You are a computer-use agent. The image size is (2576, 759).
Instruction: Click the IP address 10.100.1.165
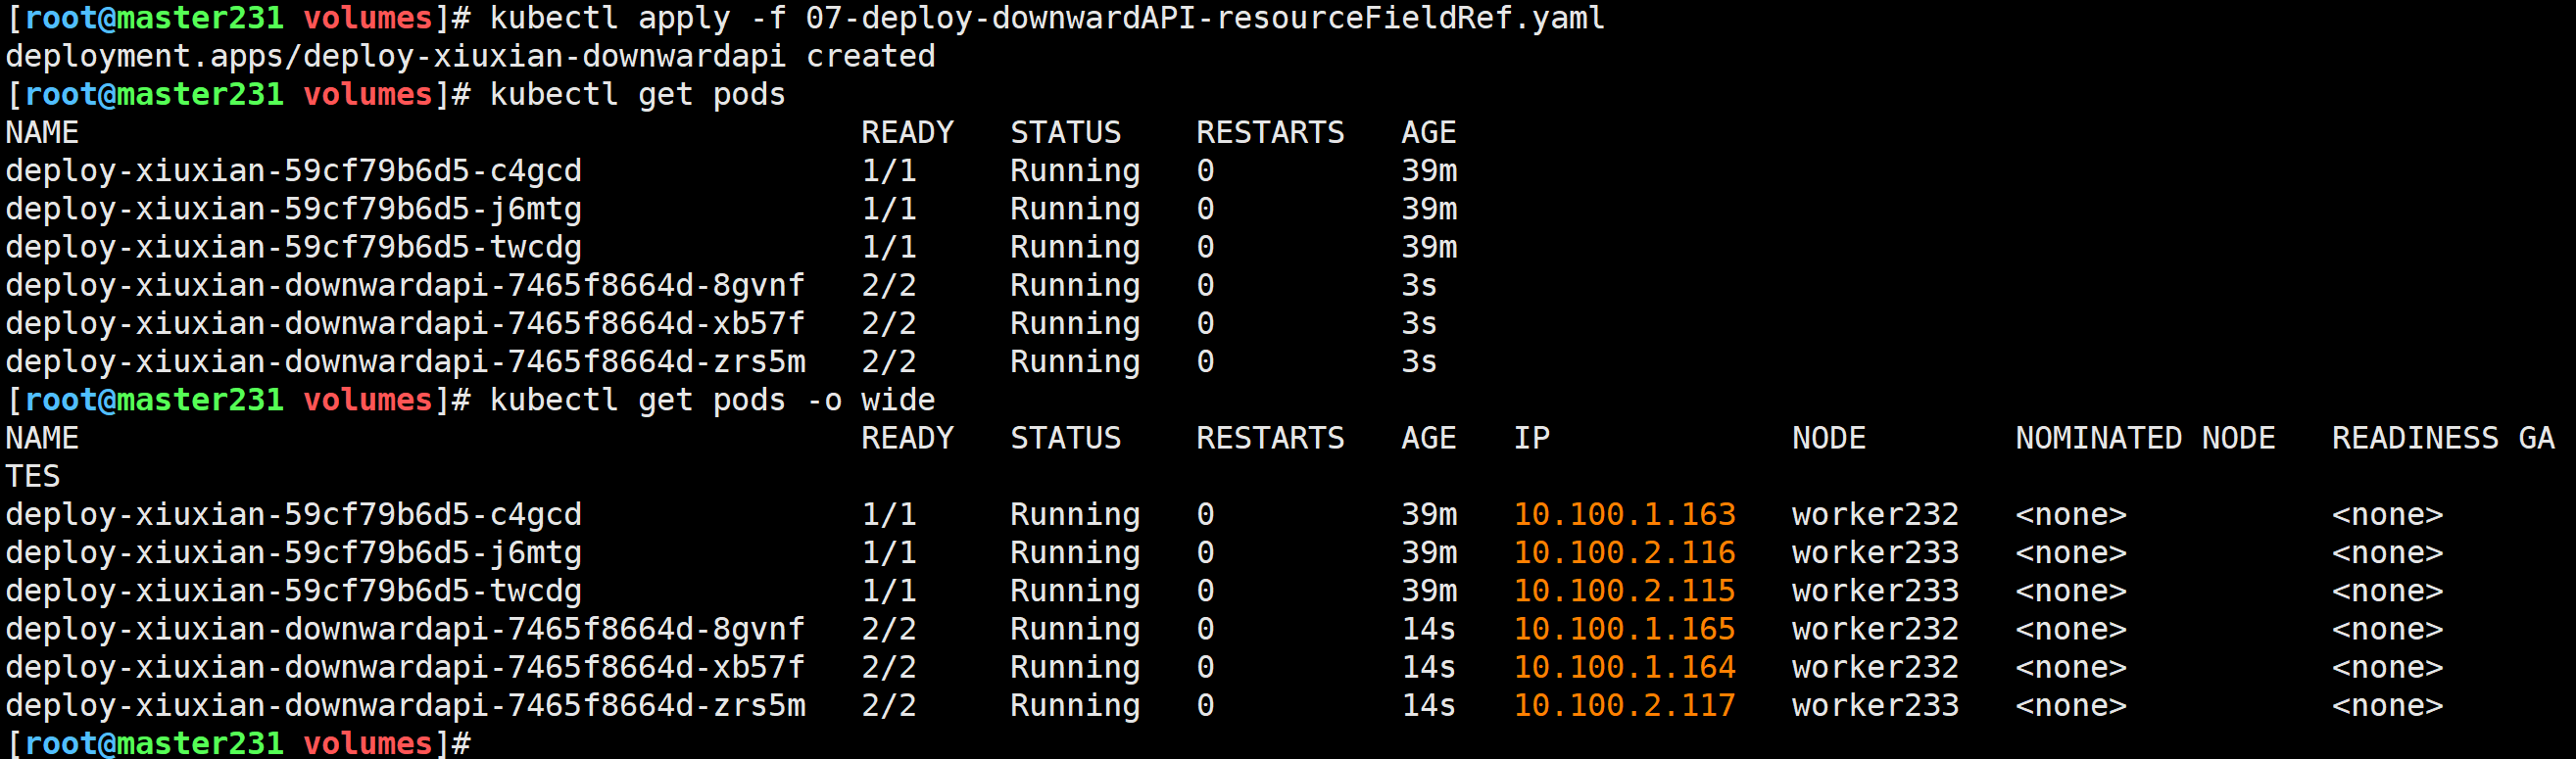click(1624, 628)
